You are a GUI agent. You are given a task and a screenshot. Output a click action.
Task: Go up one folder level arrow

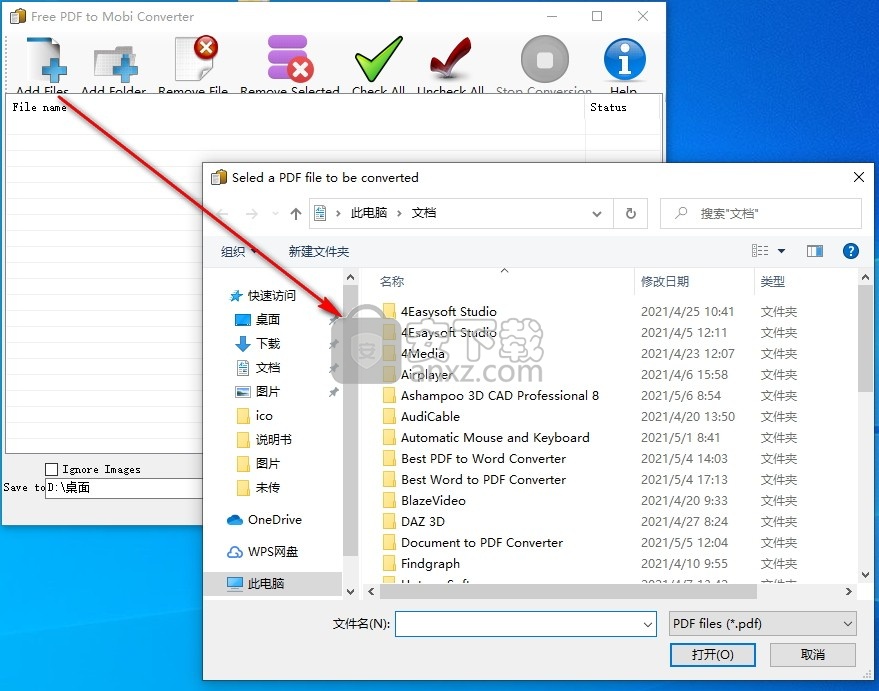tap(295, 214)
